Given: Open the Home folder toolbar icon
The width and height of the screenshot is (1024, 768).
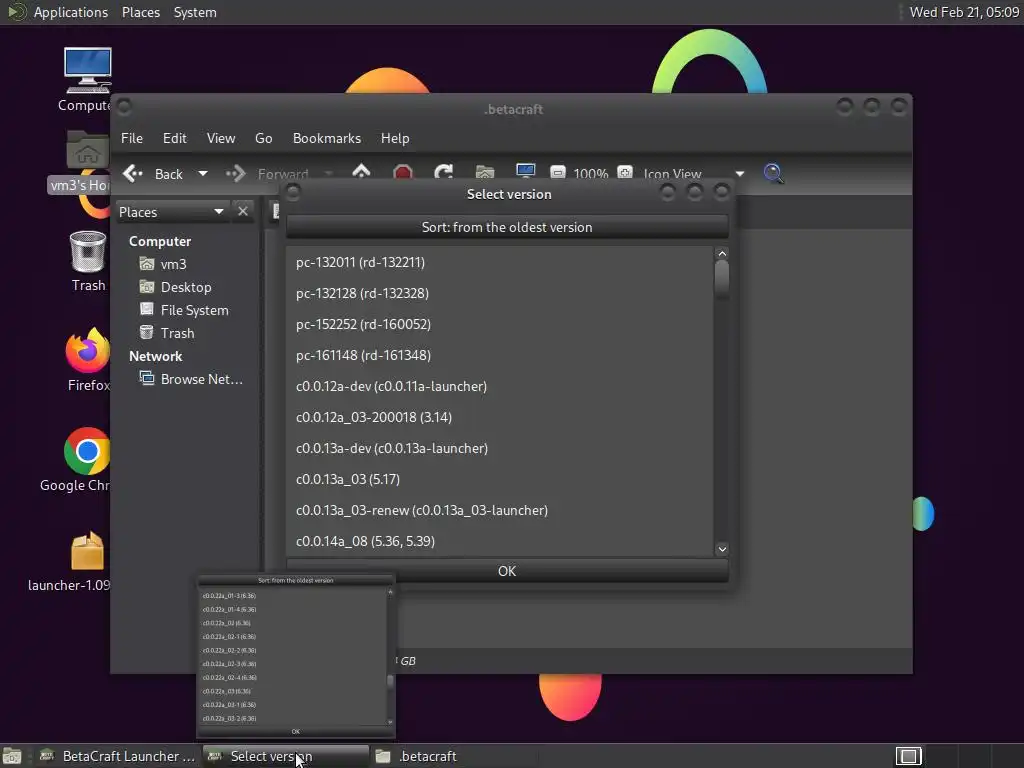Looking at the screenshot, I should coord(485,173).
